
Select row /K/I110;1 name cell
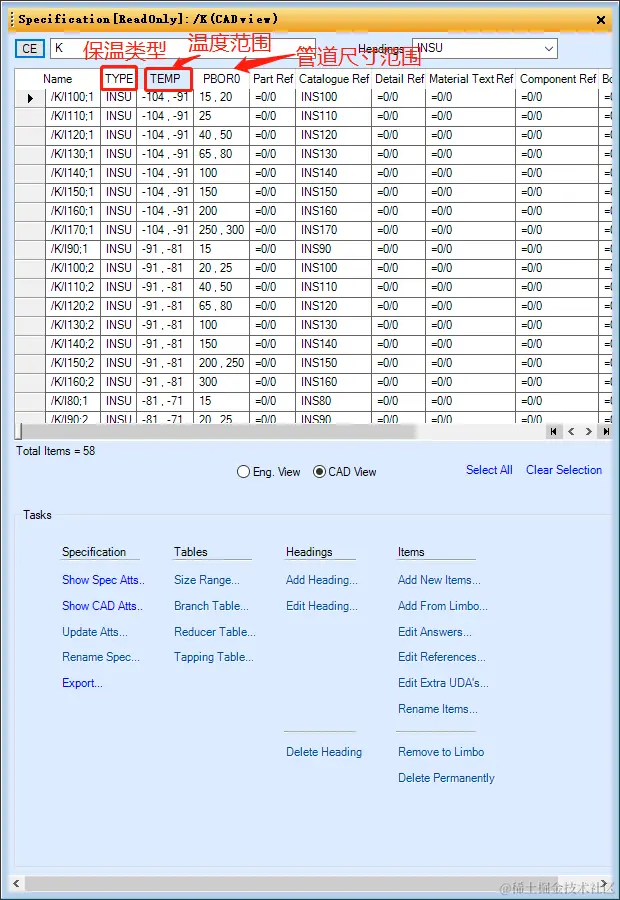(73, 116)
